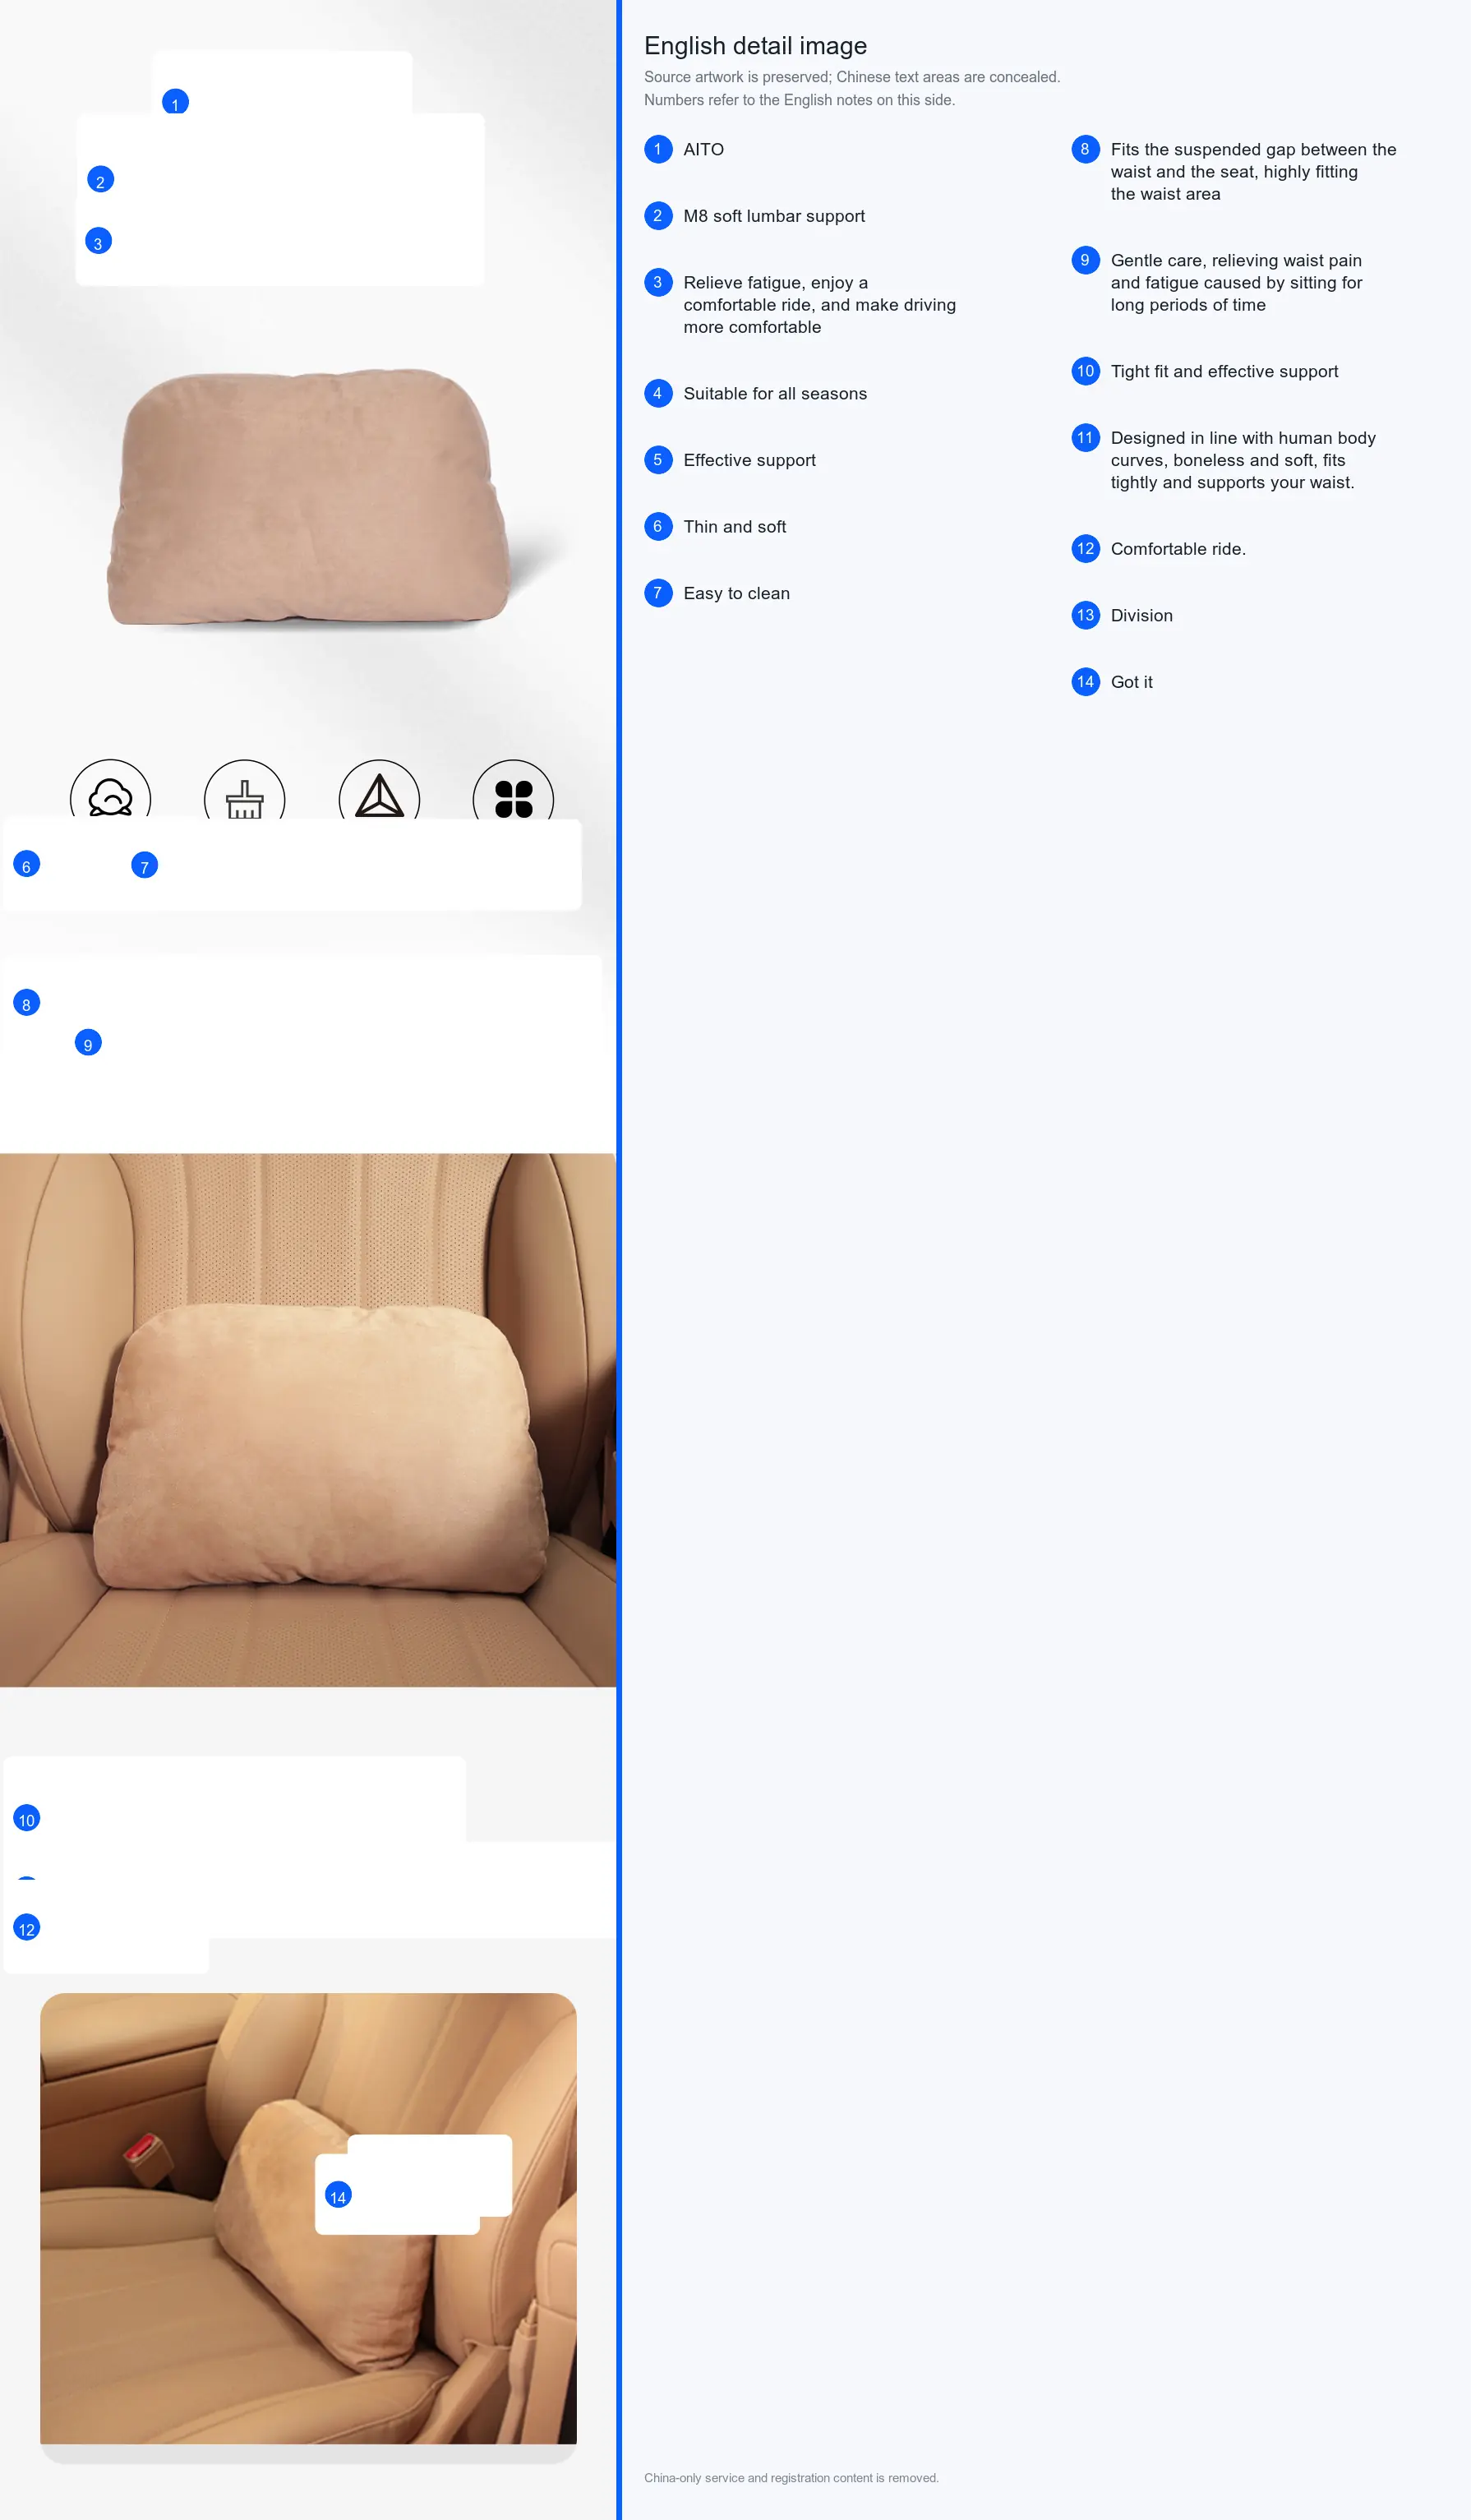Image resolution: width=1471 pixels, height=2520 pixels.
Task: Select "Tight fit and effective support" text
Action: 1224,371
